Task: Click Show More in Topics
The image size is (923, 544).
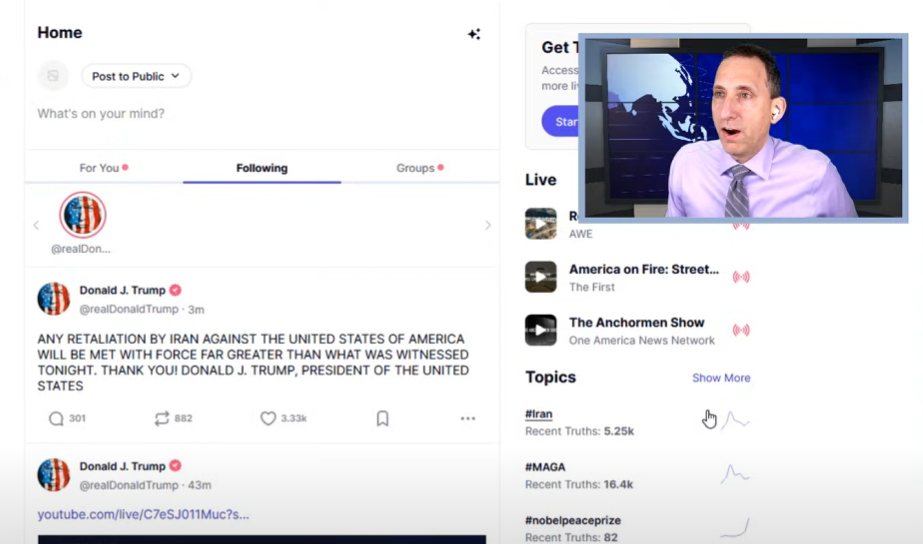Action: tap(721, 378)
